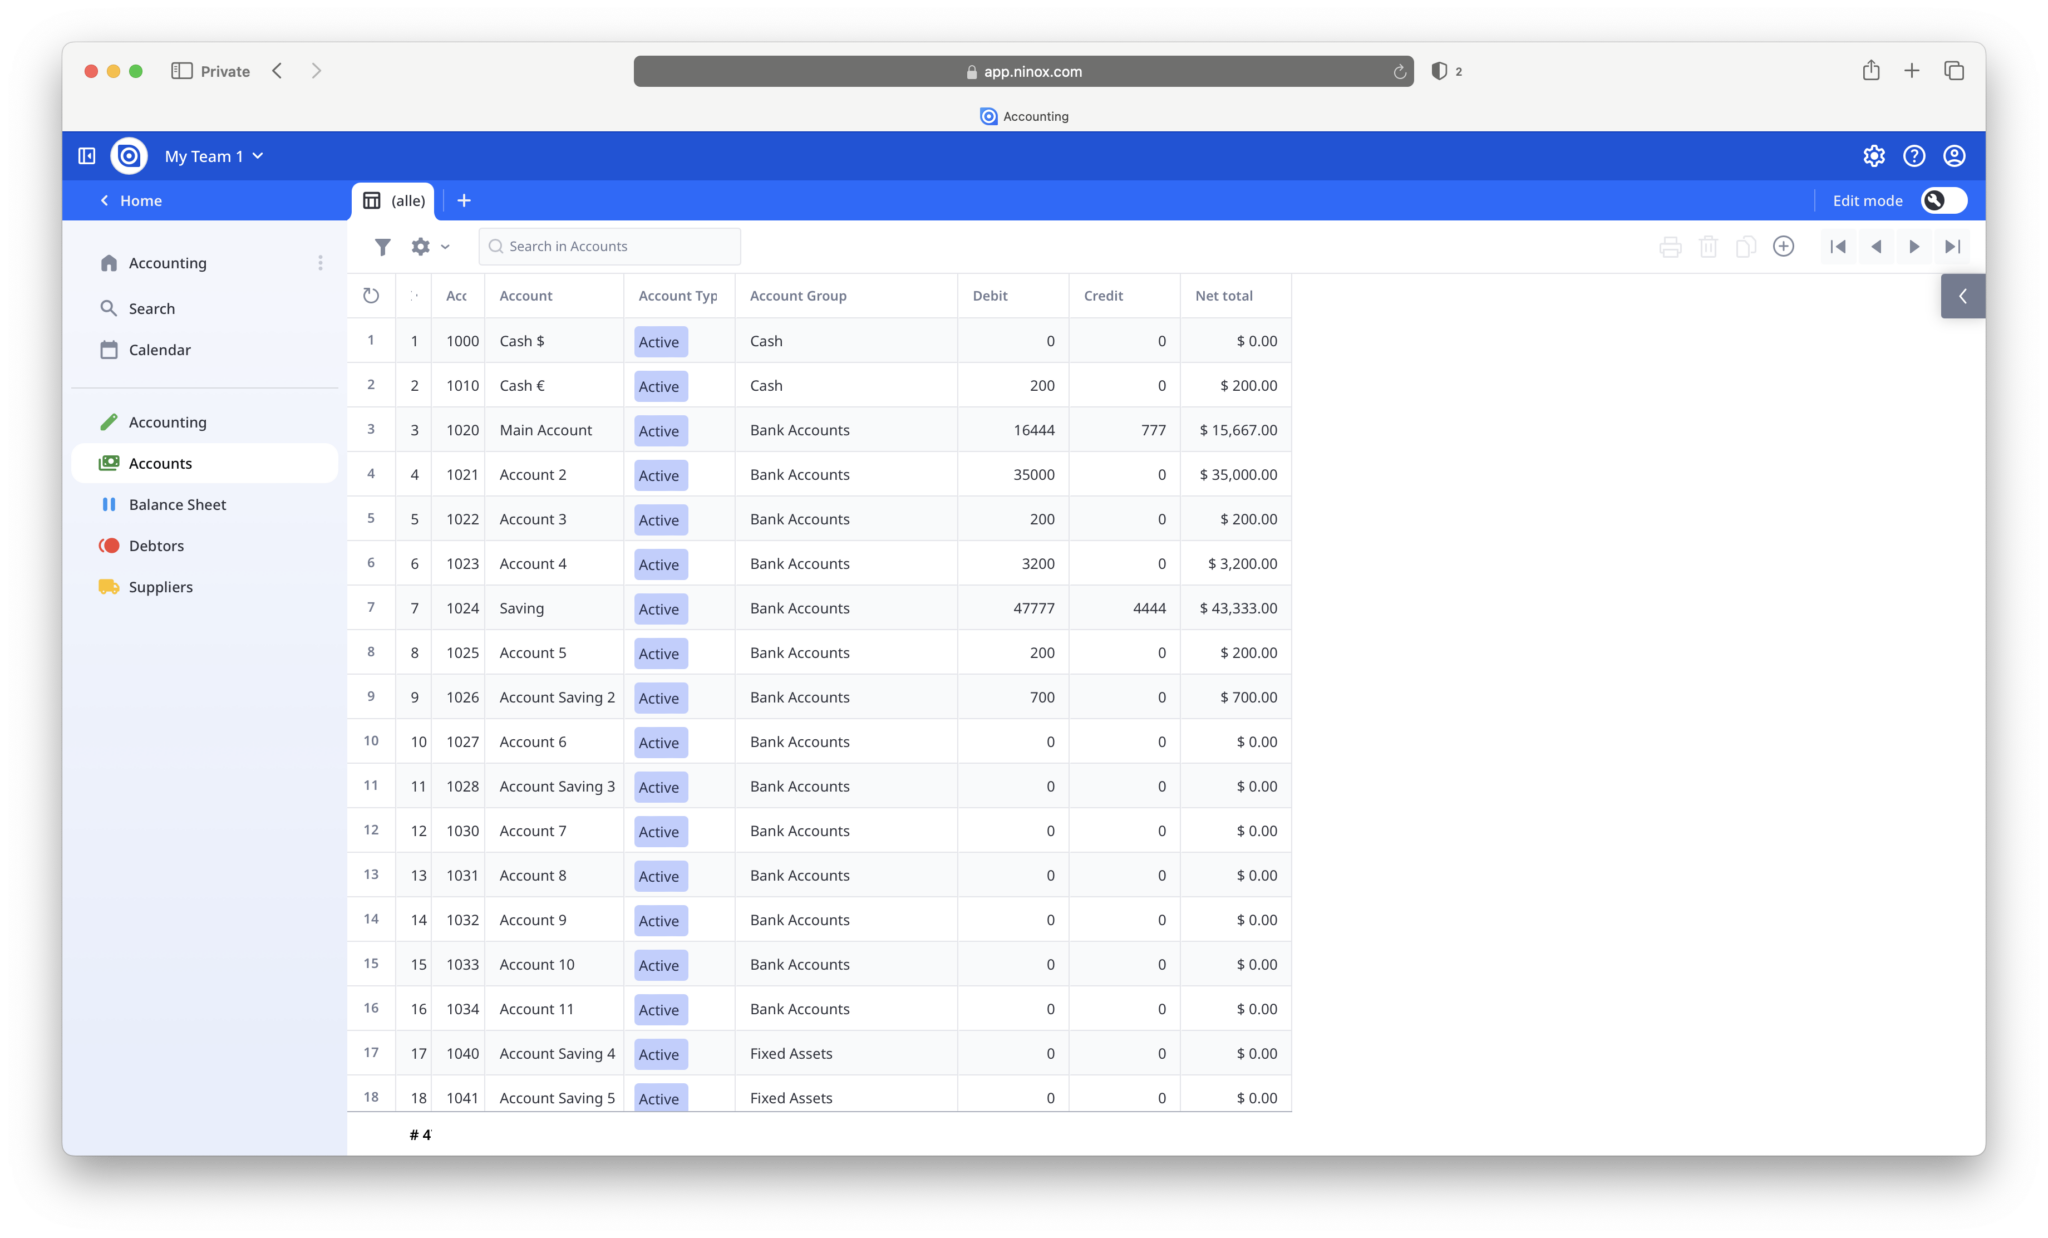The height and width of the screenshot is (1238, 2048).
Task: Jump to the last record
Action: (1952, 246)
